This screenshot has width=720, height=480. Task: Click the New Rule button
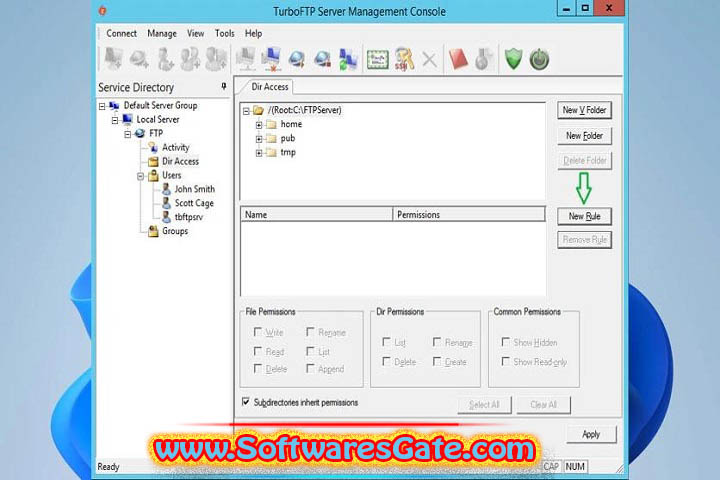tap(585, 216)
